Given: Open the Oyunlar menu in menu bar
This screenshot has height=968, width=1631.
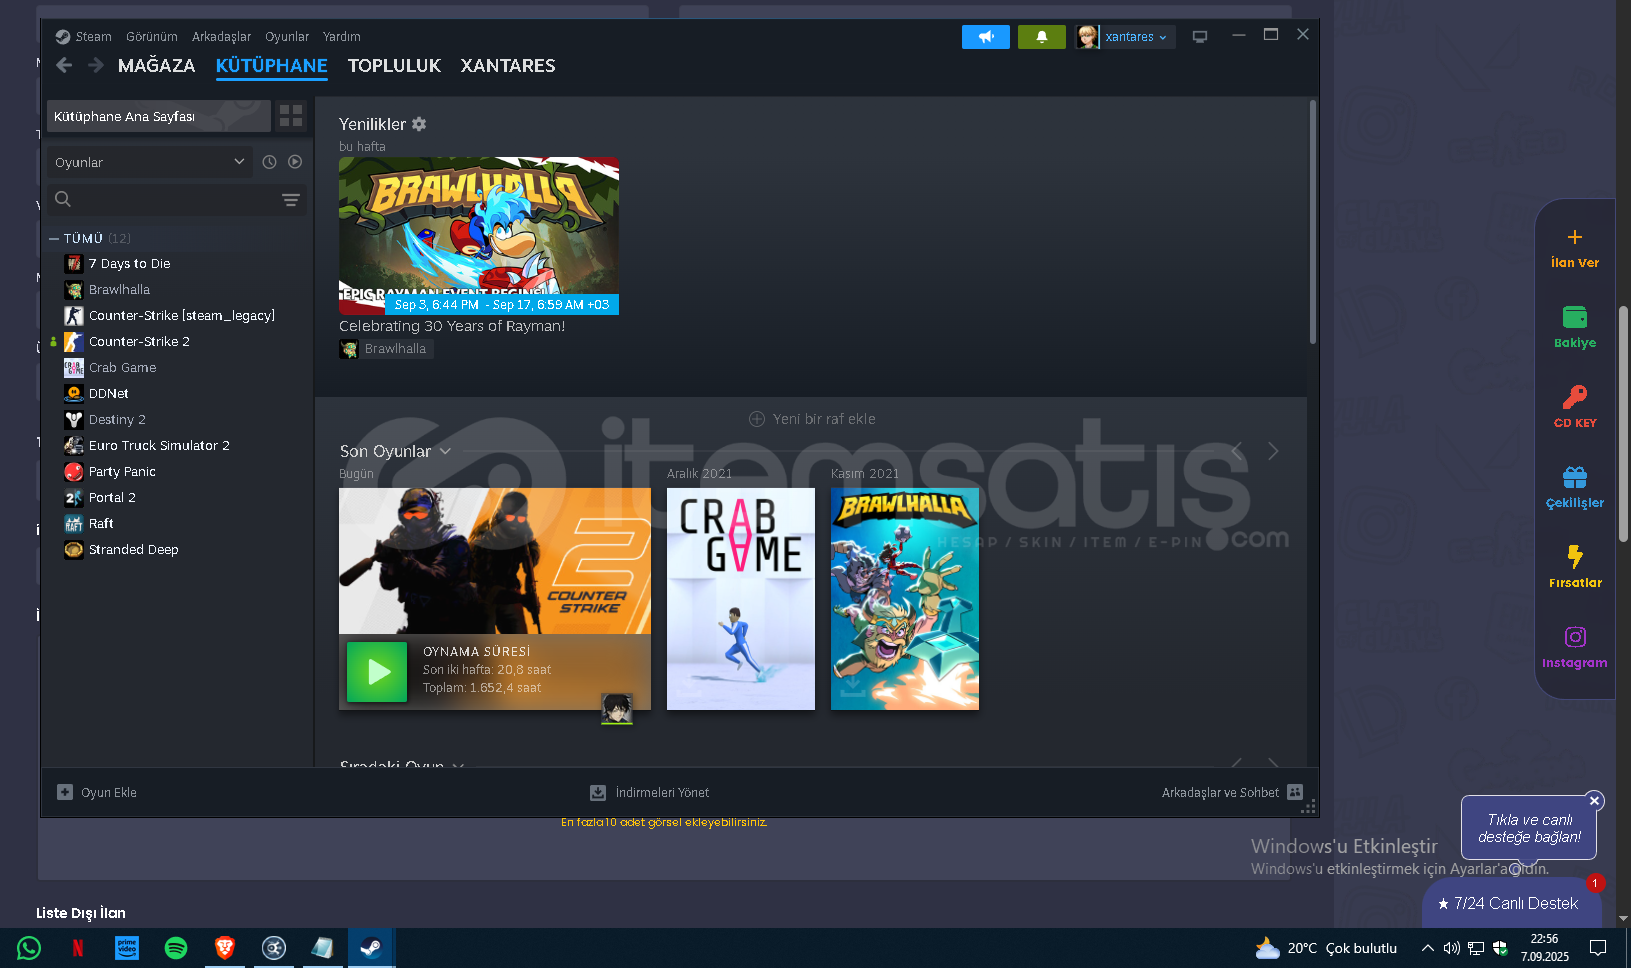Looking at the screenshot, I should (287, 37).
